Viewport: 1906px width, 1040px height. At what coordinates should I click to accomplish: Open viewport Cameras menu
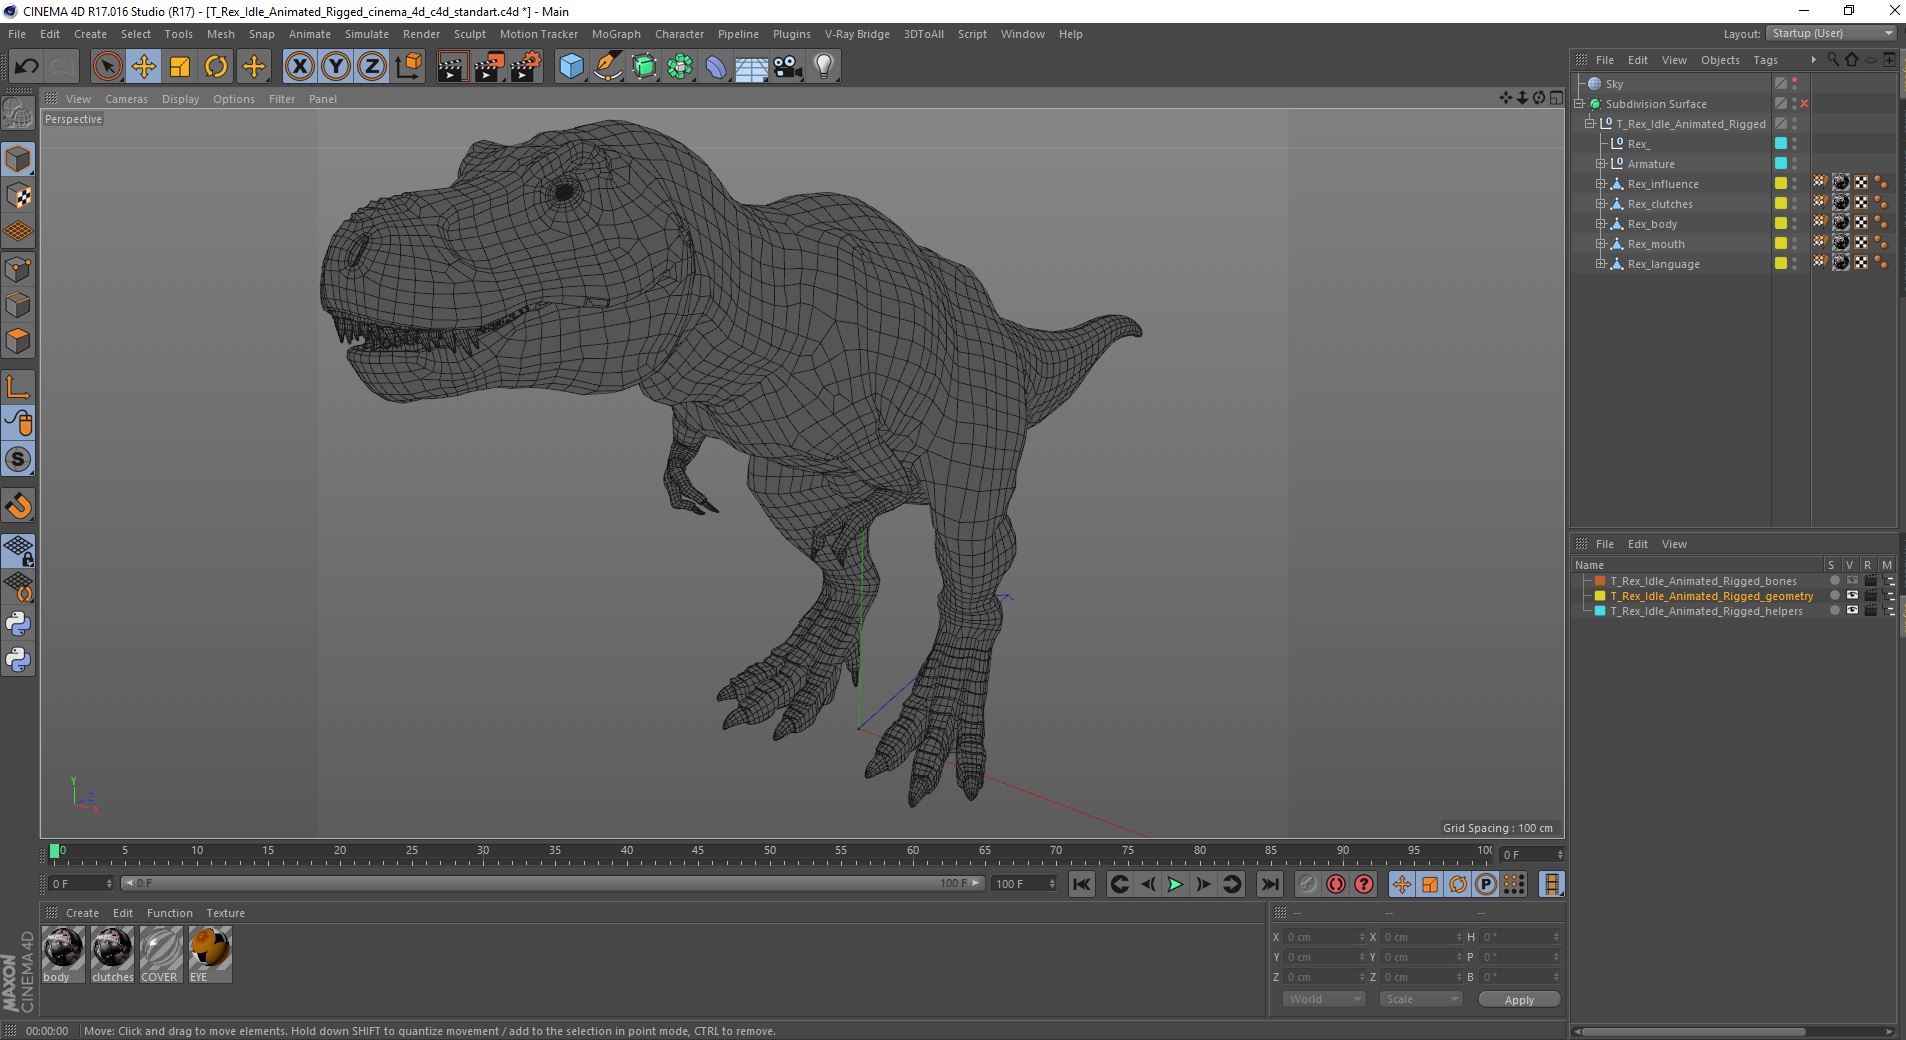pos(126,99)
